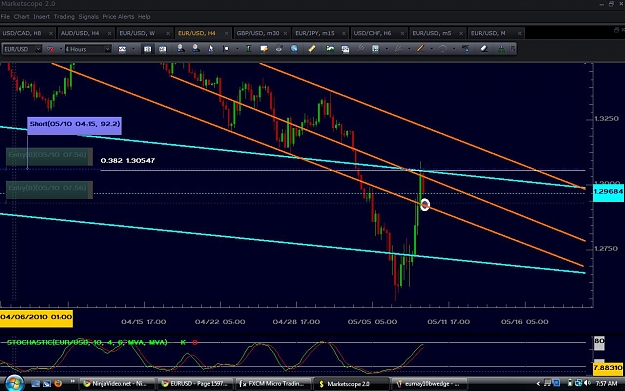This screenshot has height=391, width=625.
Task: Open the Insert menu
Action: [x=41, y=17]
